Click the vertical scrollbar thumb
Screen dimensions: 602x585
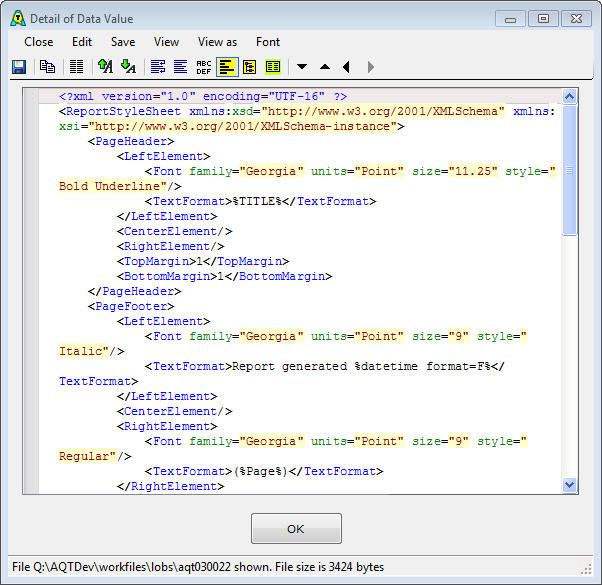tap(569, 170)
